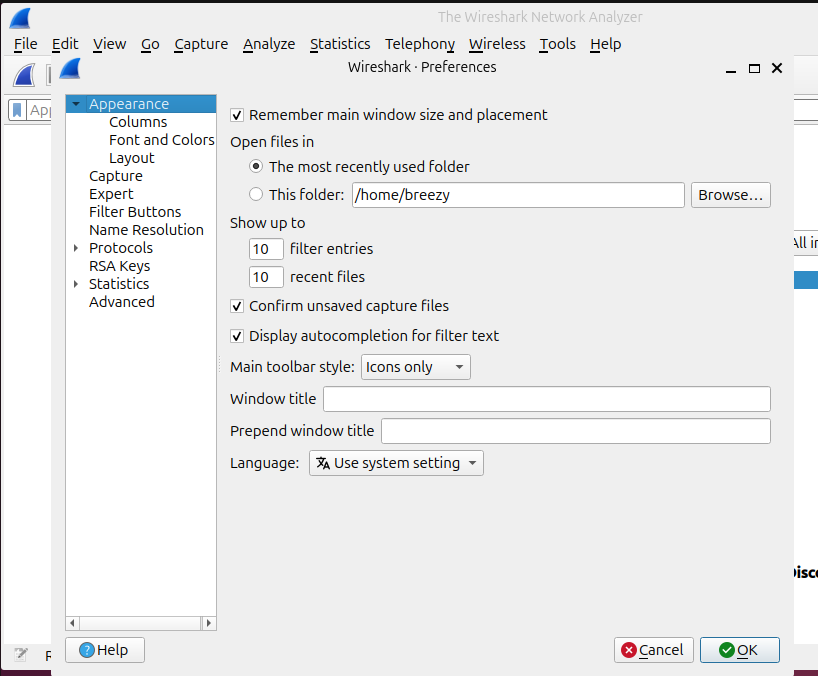The height and width of the screenshot is (676, 818).
Task: Select The most recently used folder option
Action: (x=256, y=166)
